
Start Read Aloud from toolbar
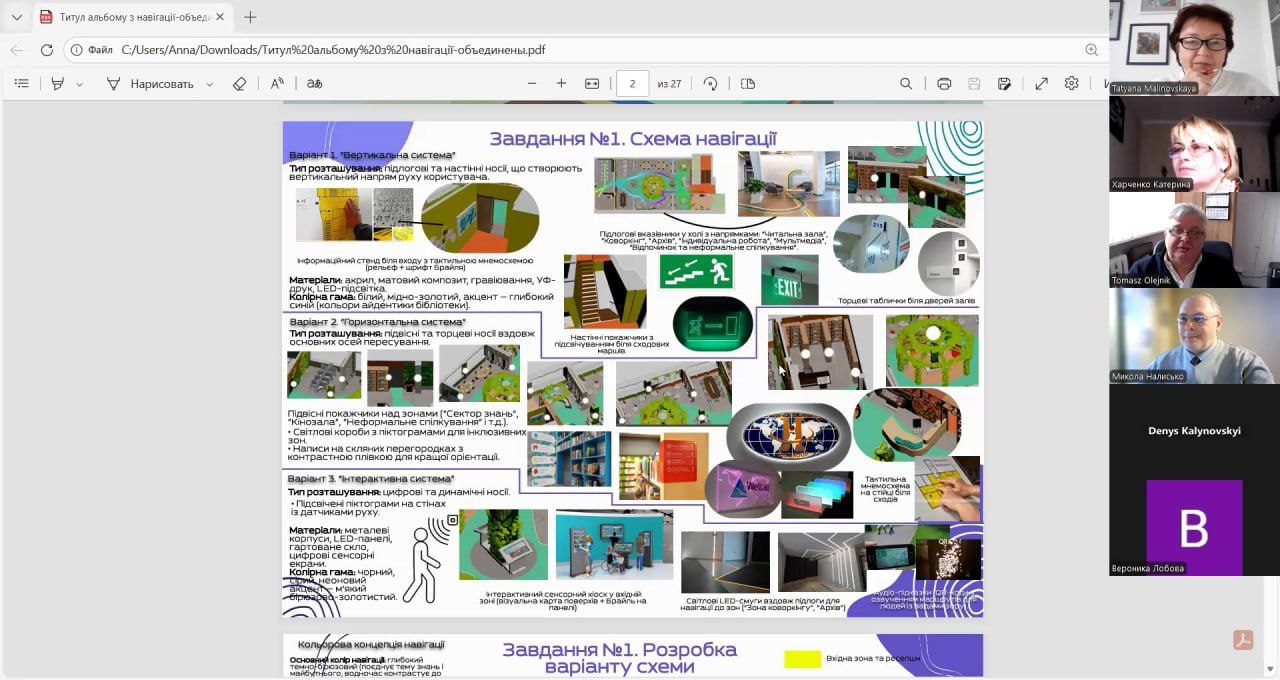[x=278, y=84]
